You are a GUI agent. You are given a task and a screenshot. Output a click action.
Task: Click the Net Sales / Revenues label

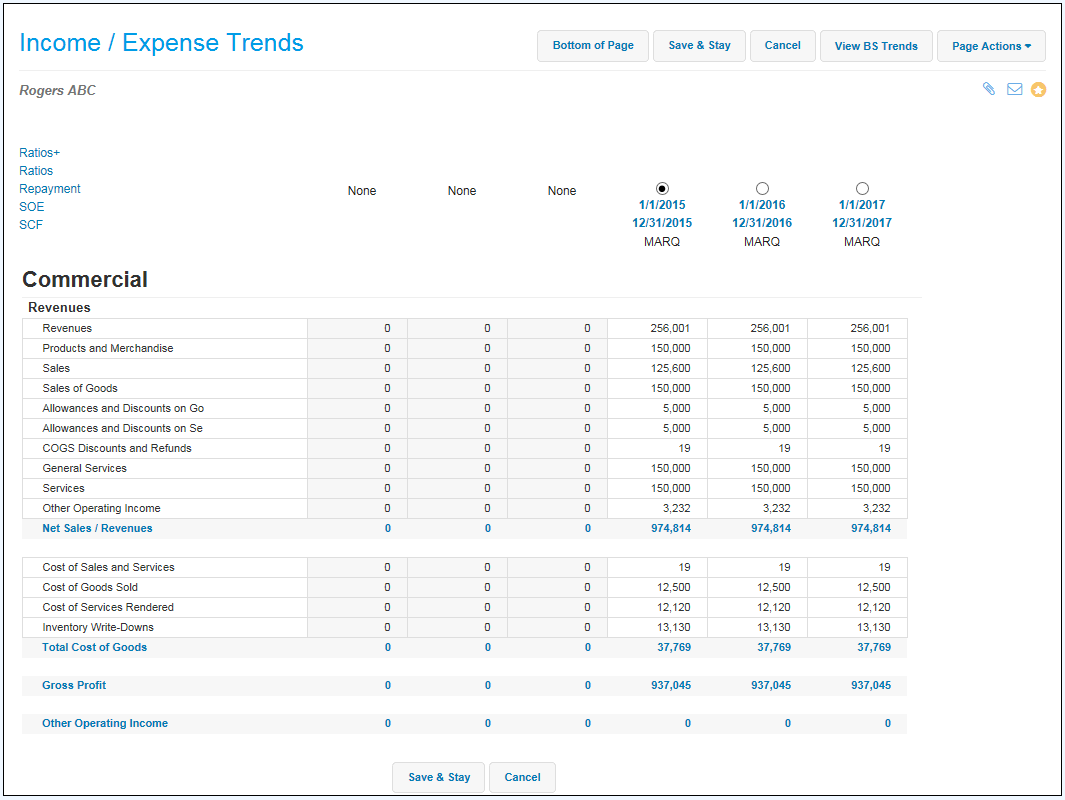(x=97, y=528)
